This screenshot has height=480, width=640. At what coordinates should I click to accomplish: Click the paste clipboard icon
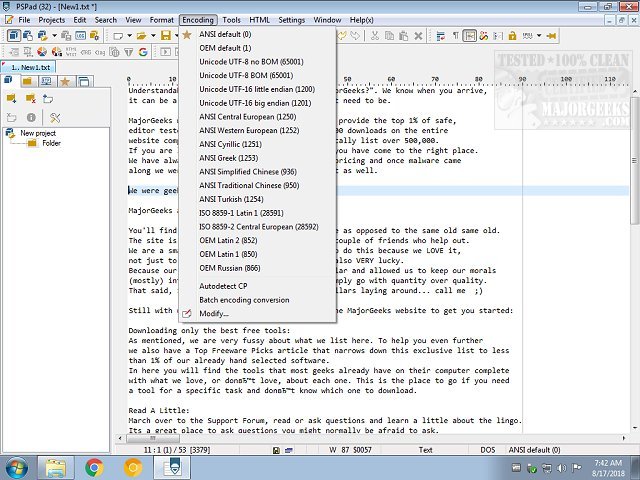coord(403,36)
